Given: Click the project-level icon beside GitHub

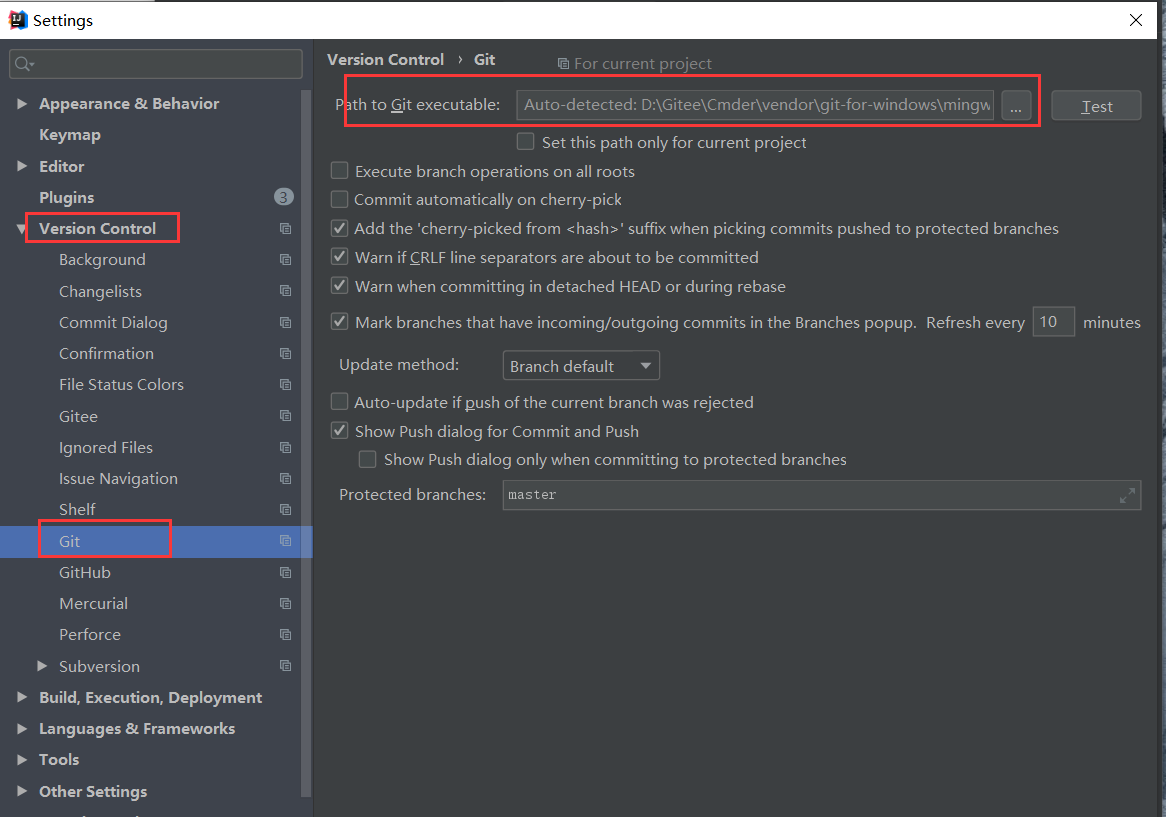Looking at the screenshot, I should tap(286, 572).
